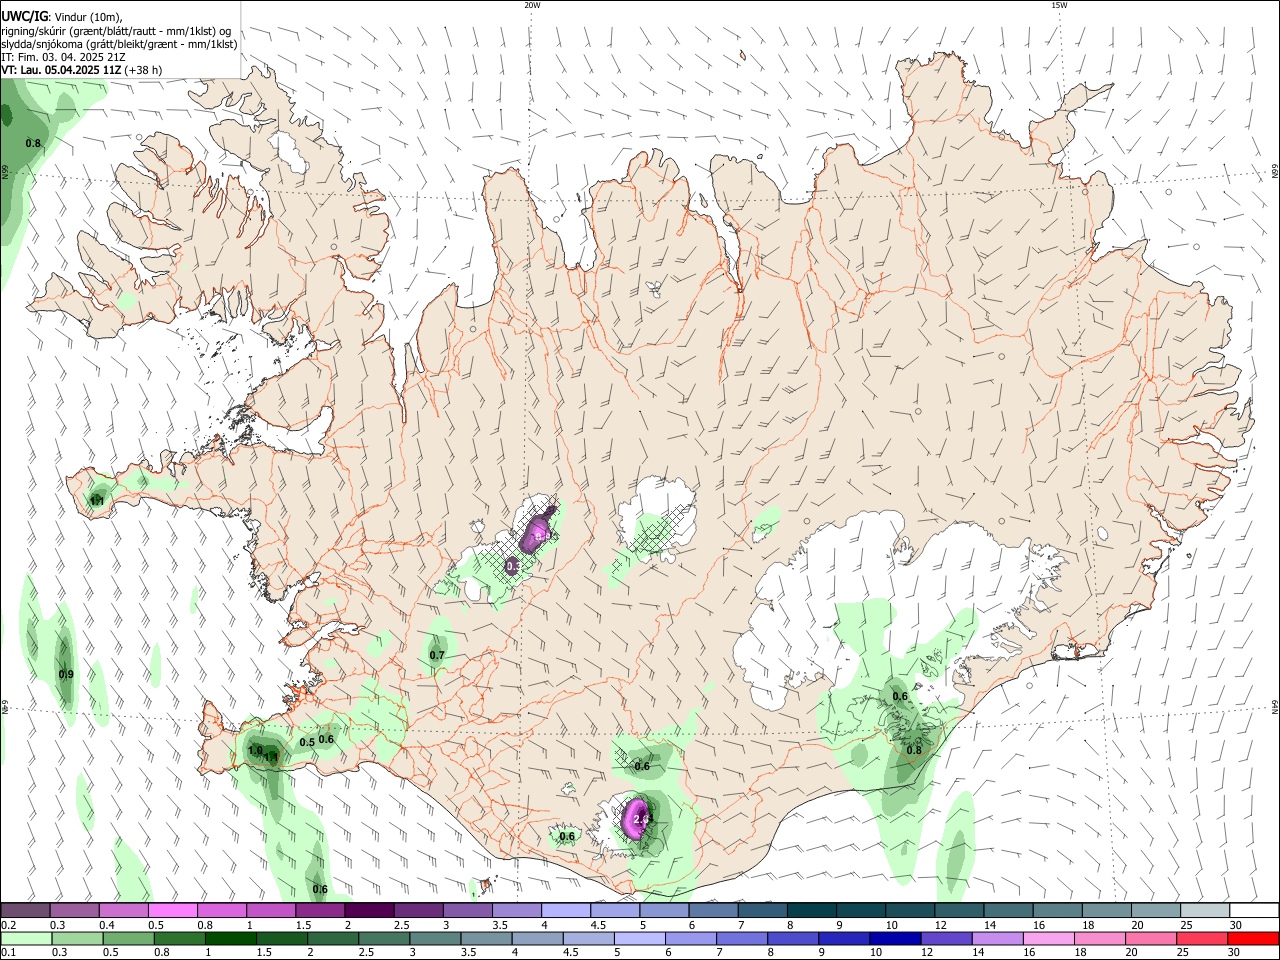Image resolution: width=1280 pixels, height=960 pixels.
Task: Pick lower scale swatch between 18 and 20
Action: click(1101, 939)
